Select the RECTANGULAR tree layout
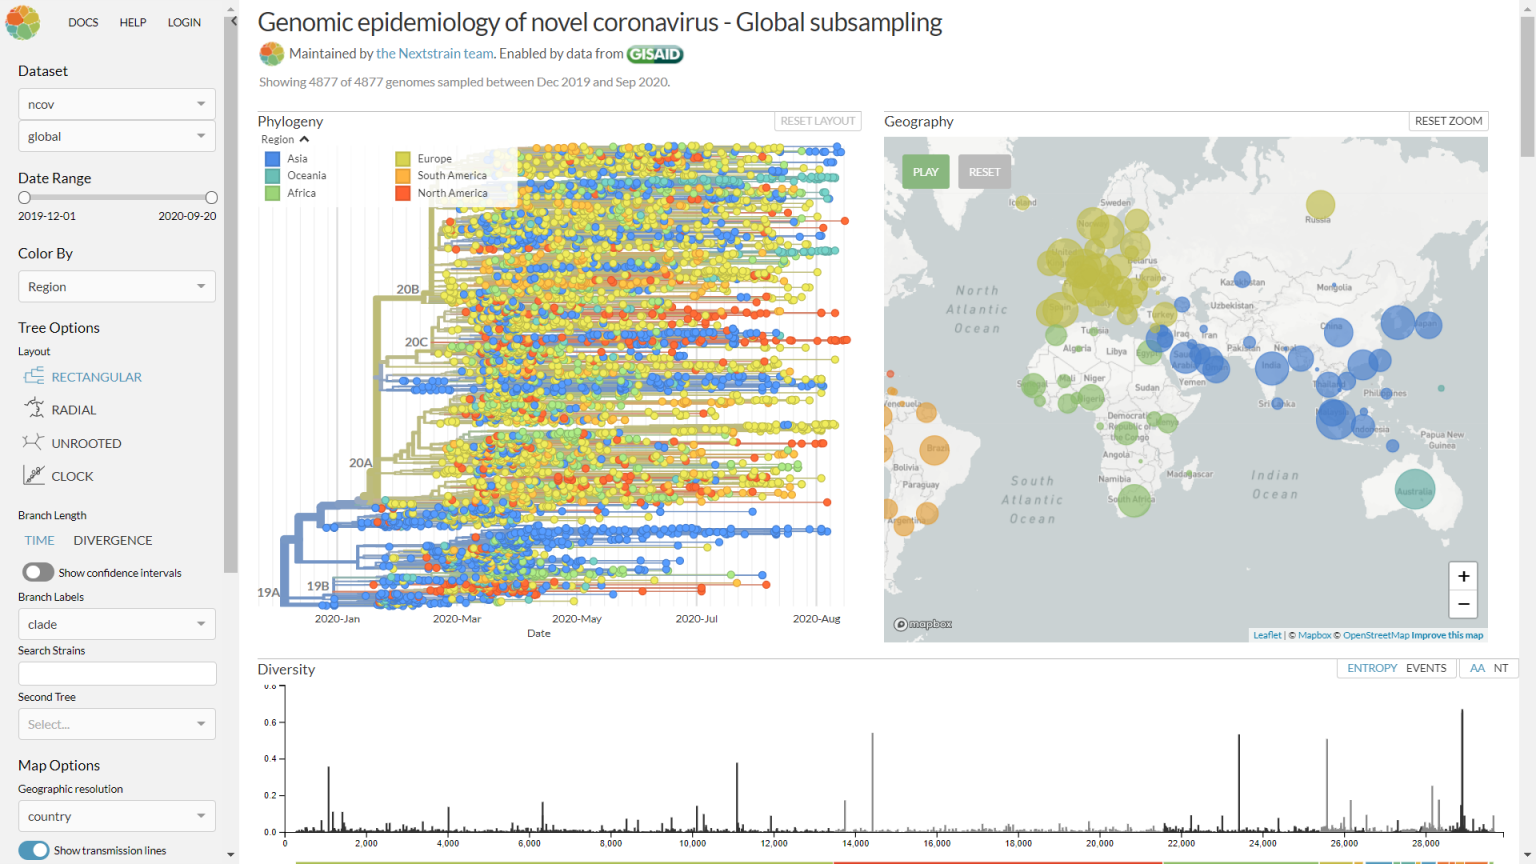 click(x=97, y=376)
